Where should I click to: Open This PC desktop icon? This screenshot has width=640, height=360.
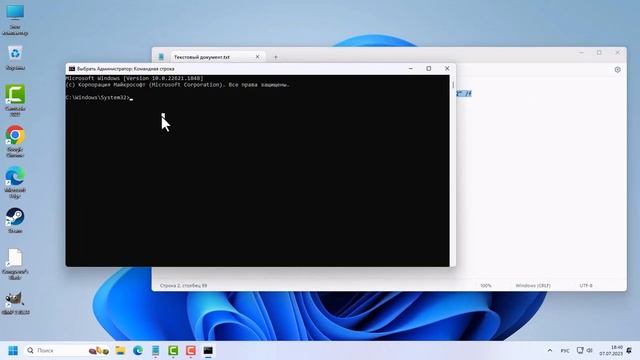click(15, 20)
